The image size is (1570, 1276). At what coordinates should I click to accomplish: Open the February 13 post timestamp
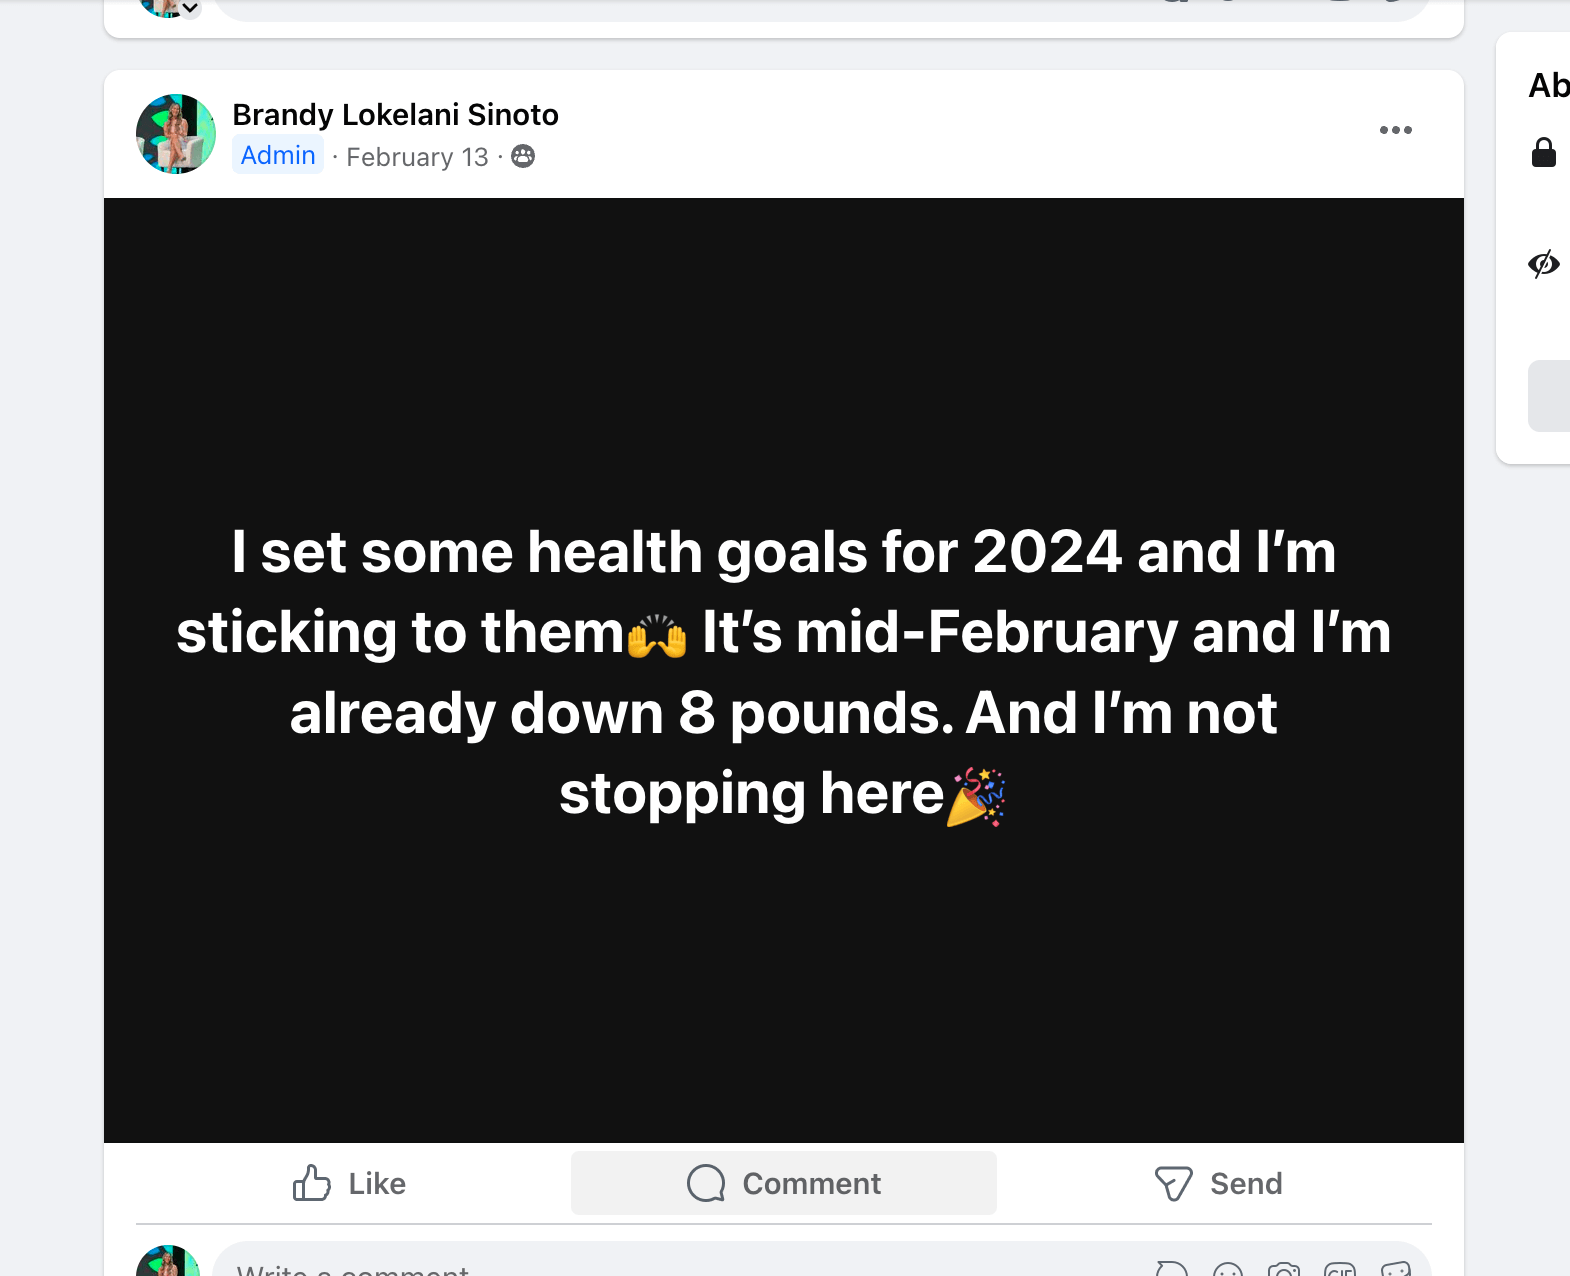417,157
